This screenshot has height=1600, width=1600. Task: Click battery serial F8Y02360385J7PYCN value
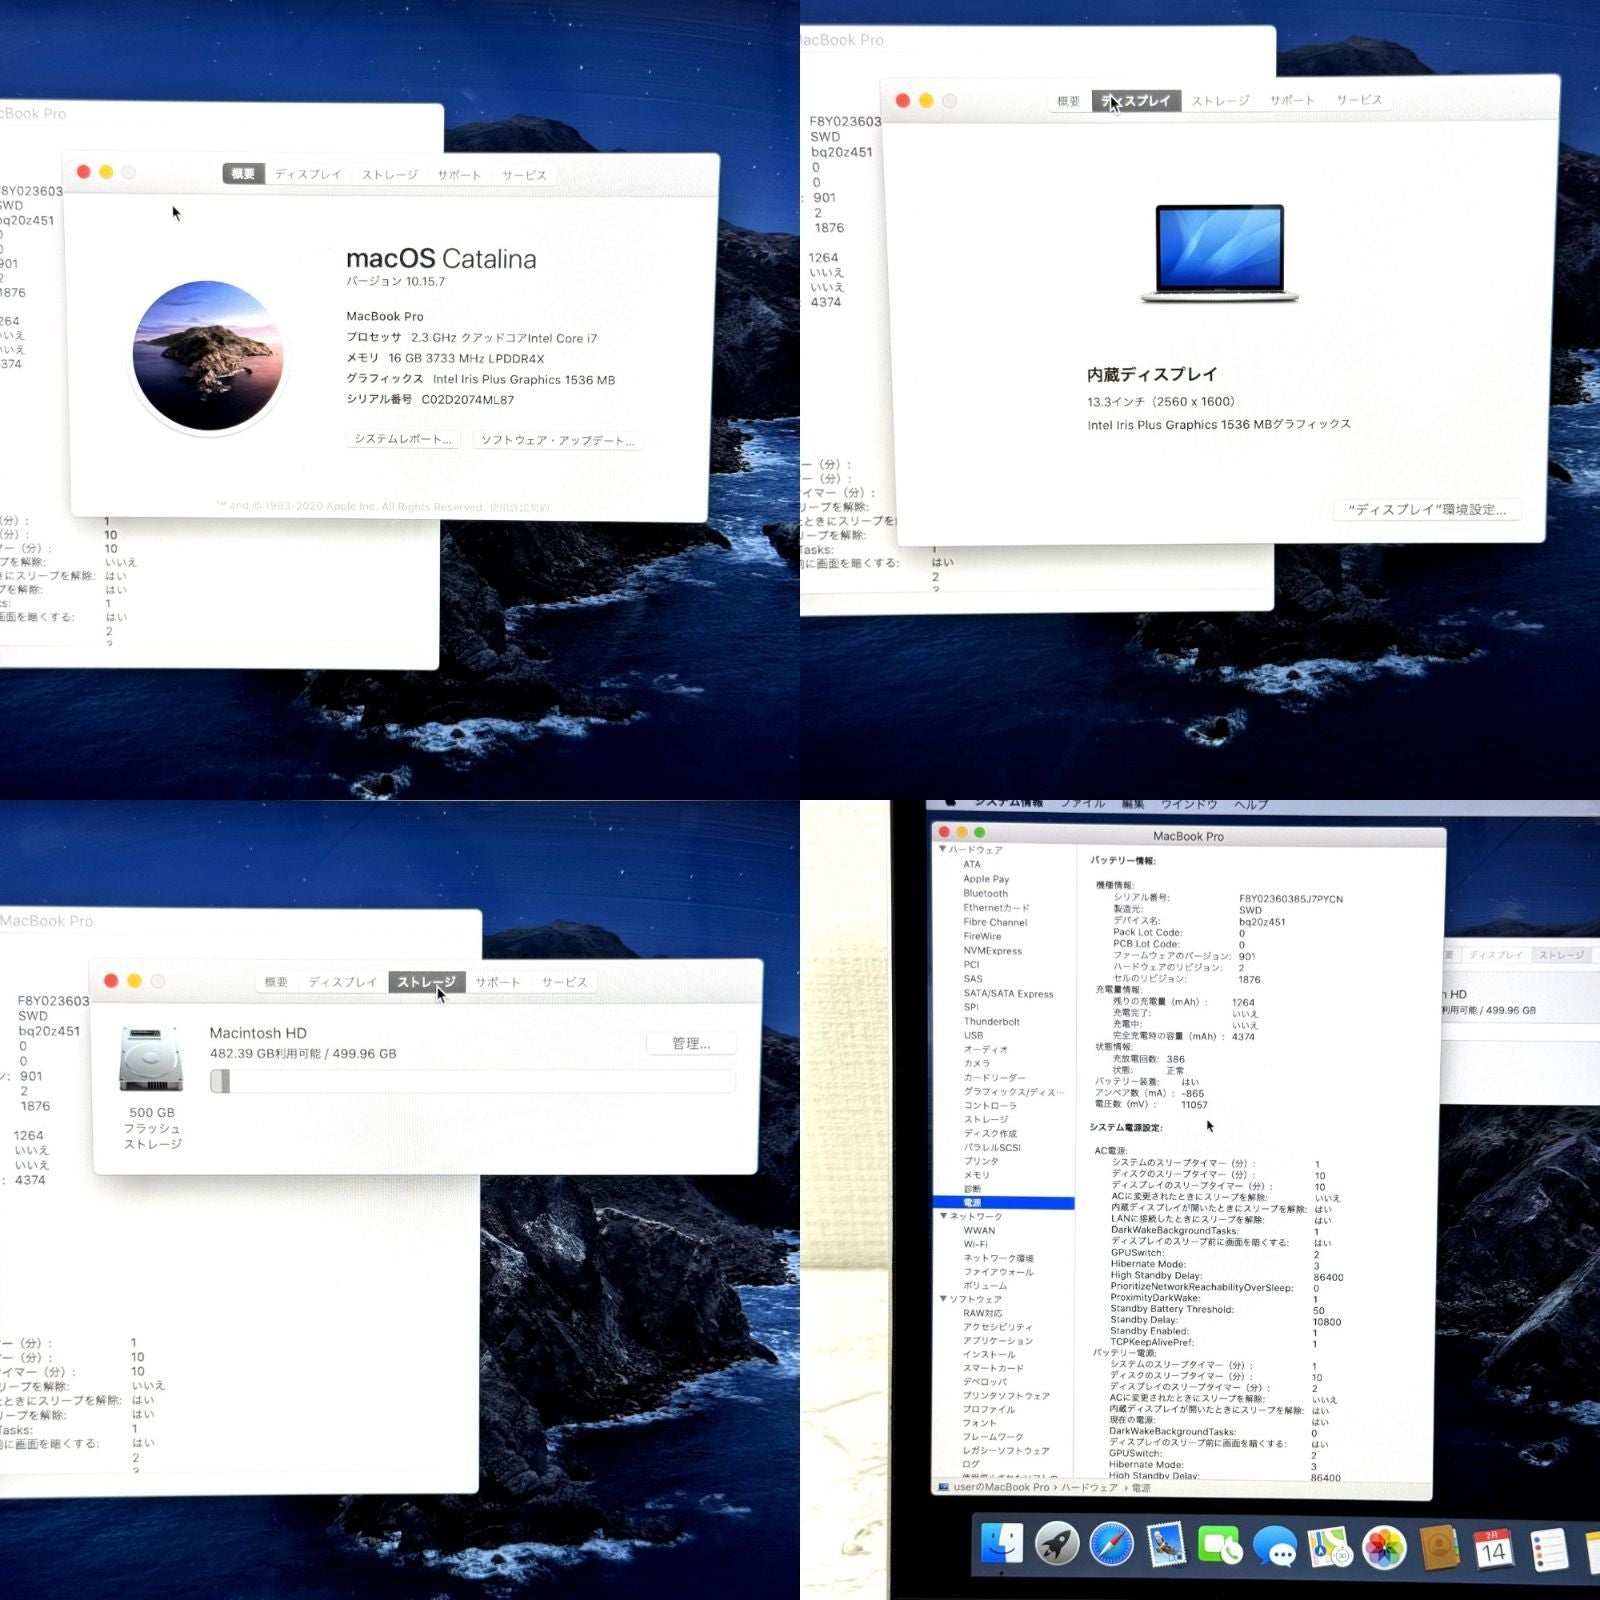1290,899
